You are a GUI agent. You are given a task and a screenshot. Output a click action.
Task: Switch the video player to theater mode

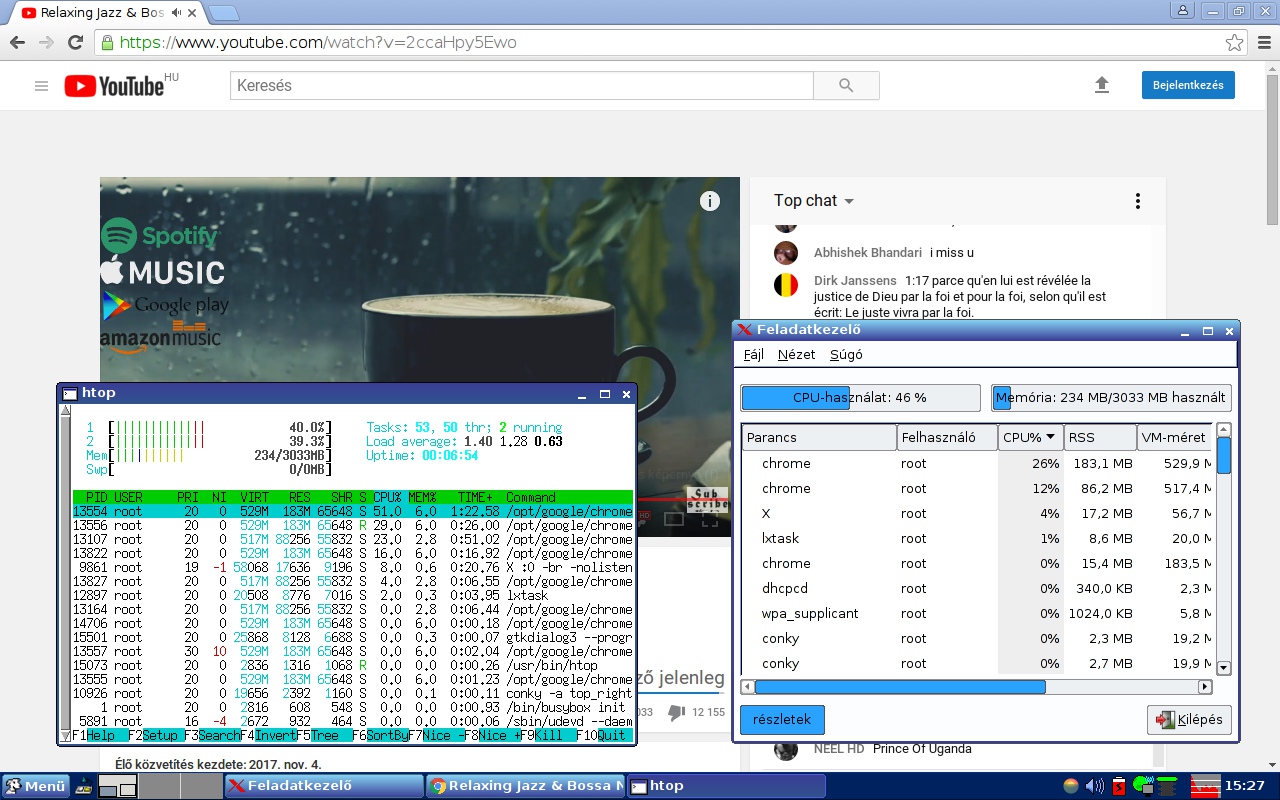(674, 519)
